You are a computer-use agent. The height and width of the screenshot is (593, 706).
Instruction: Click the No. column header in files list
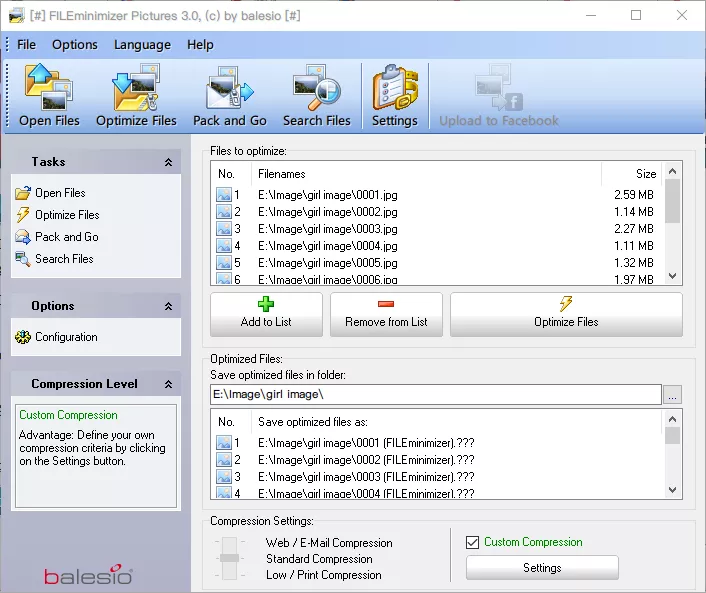click(x=231, y=174)
